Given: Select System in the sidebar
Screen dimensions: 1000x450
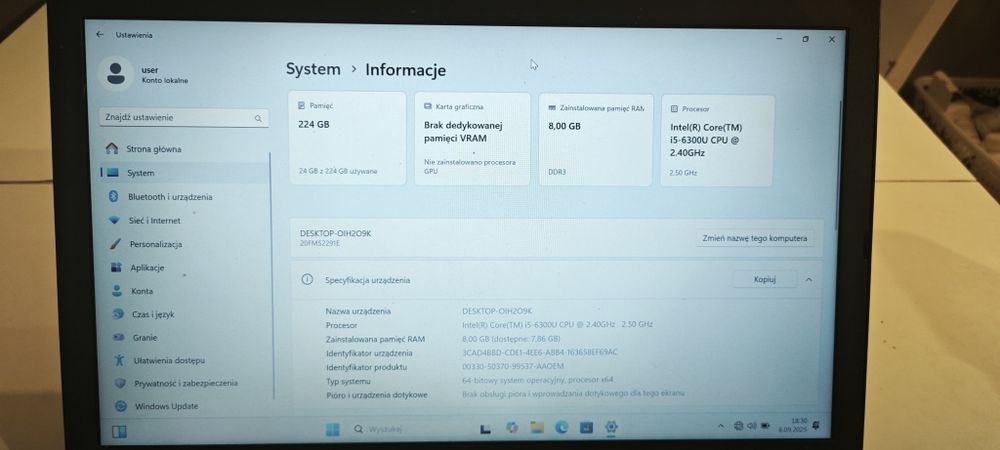Looking at the screenshot, I should point(185,173).
